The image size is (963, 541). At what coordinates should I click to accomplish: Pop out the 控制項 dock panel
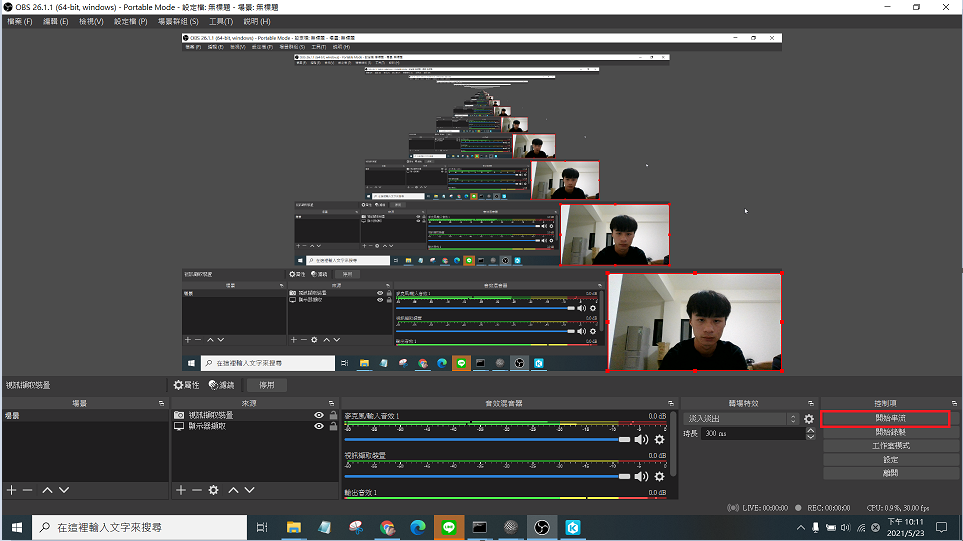coord(954,403)
